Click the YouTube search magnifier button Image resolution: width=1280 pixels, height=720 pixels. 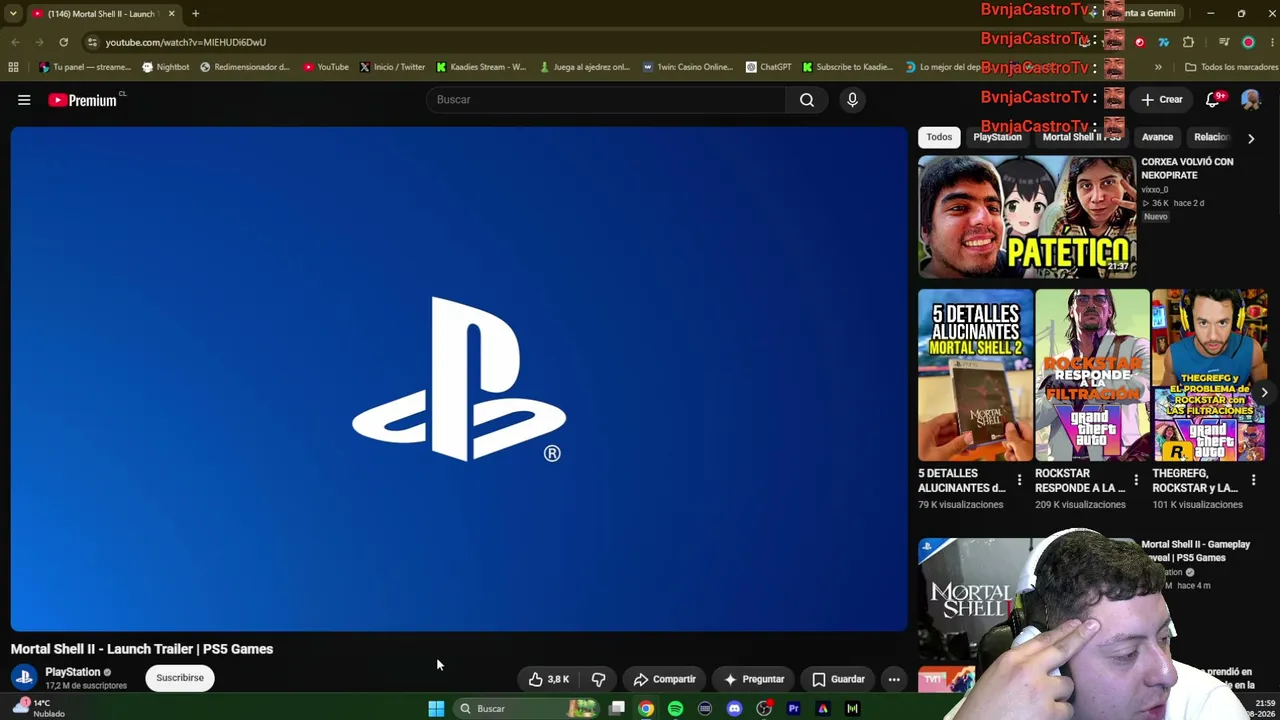coord(807,100)
